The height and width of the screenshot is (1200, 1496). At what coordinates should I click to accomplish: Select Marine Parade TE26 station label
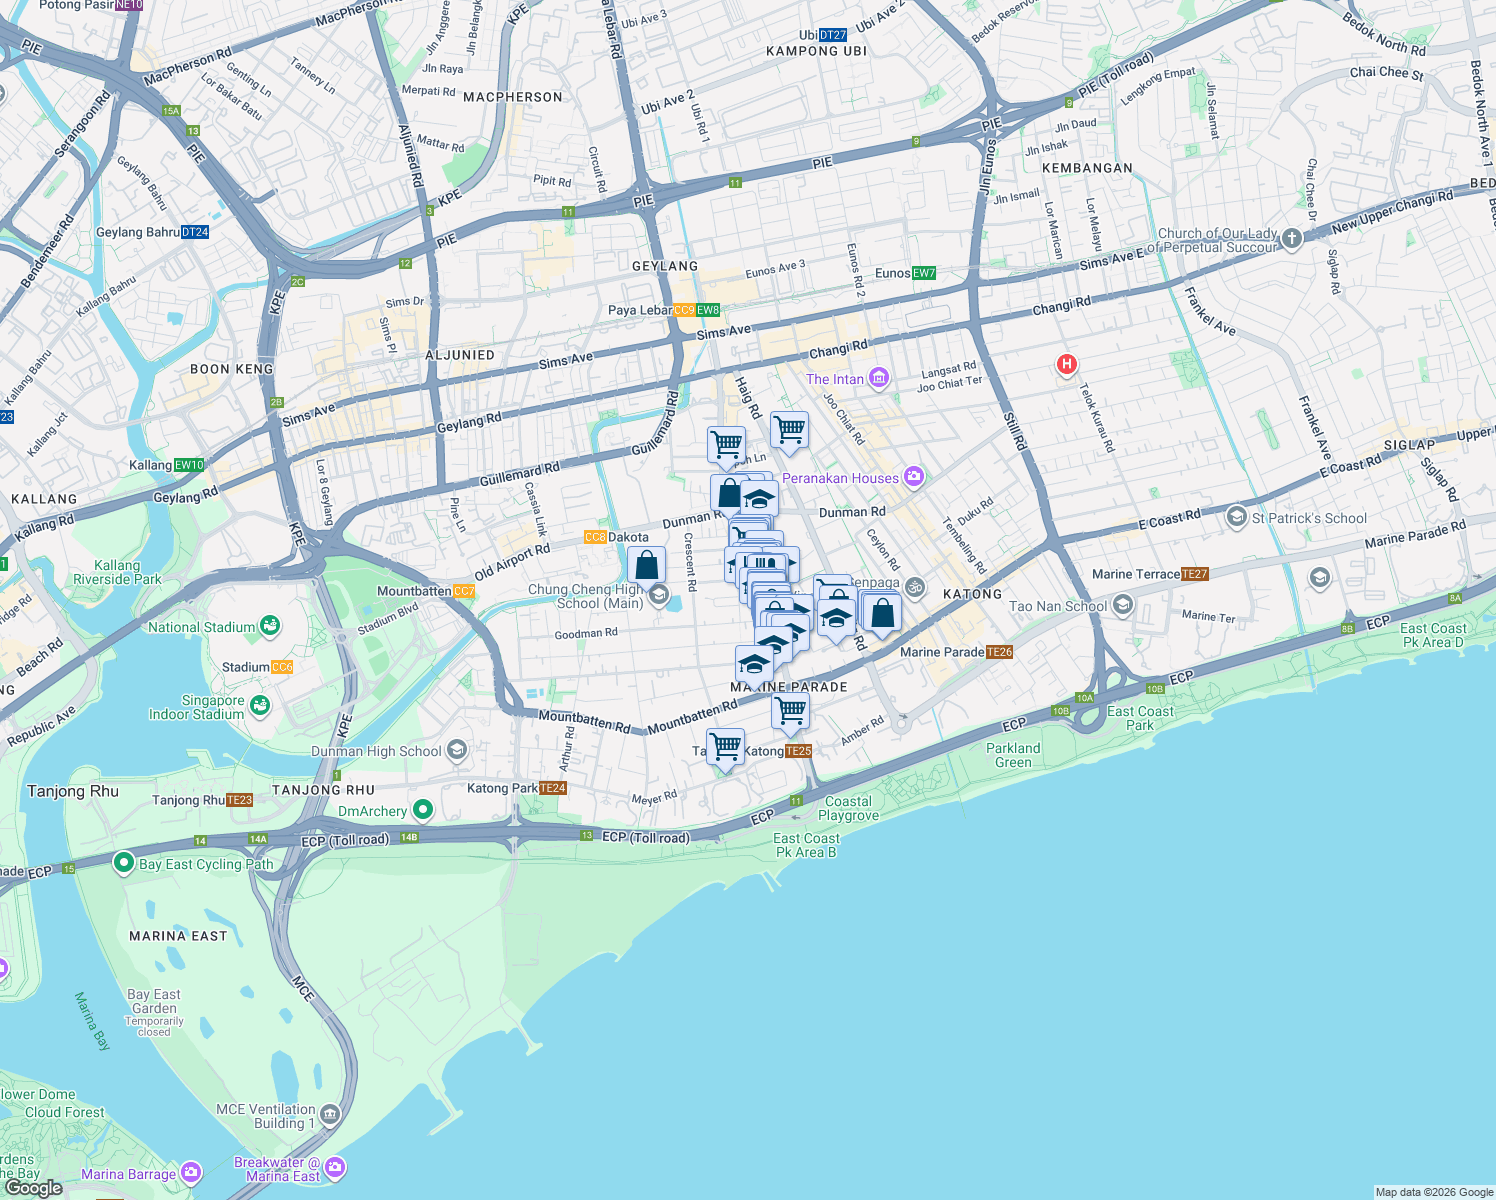tap(957, 652)
